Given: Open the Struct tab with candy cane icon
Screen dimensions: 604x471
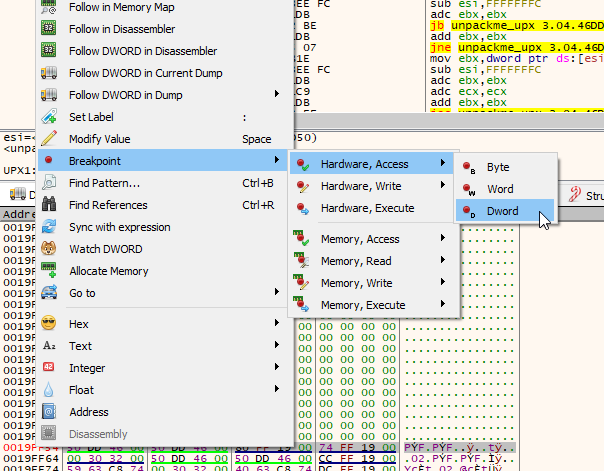Looking at the screenshot, I should 586,196.
